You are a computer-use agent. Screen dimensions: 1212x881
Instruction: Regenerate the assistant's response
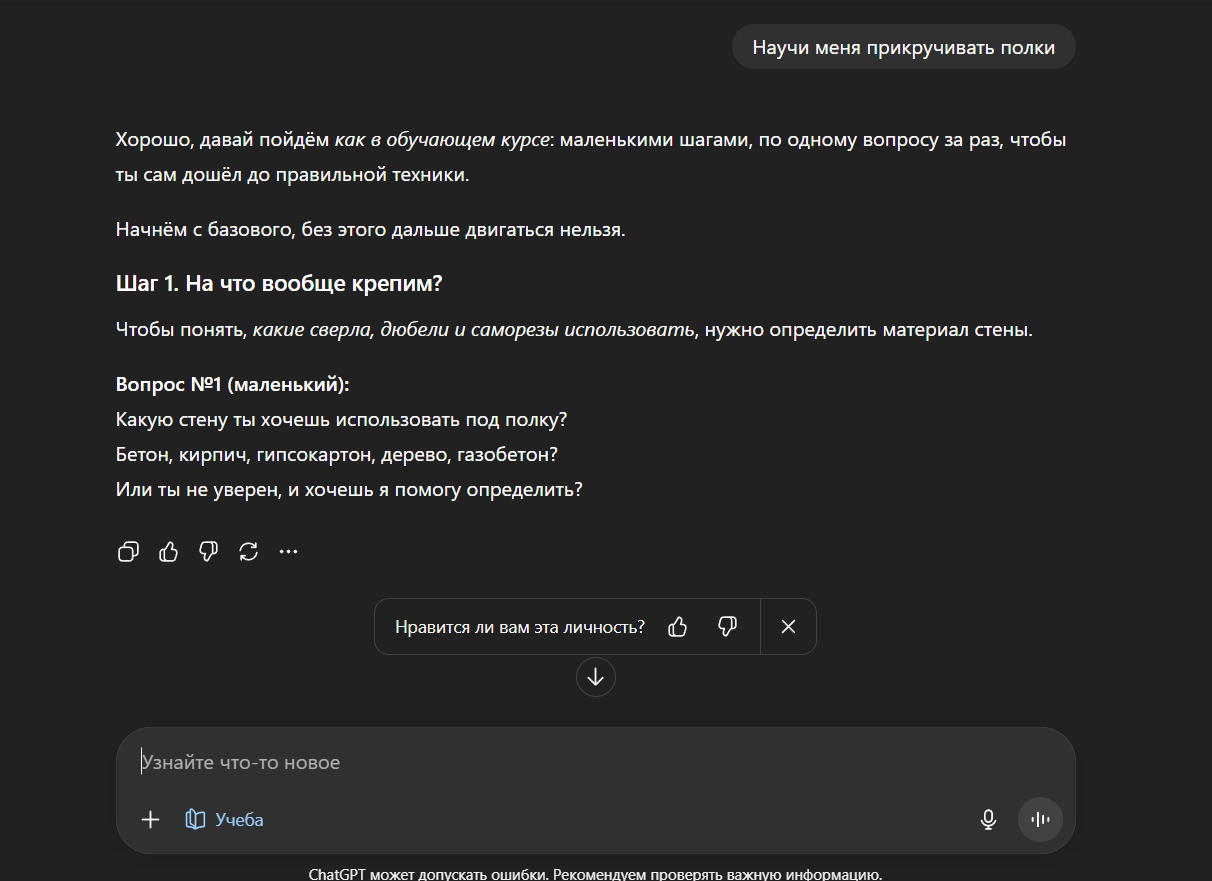pyautogui.click(x=249, y=551)
